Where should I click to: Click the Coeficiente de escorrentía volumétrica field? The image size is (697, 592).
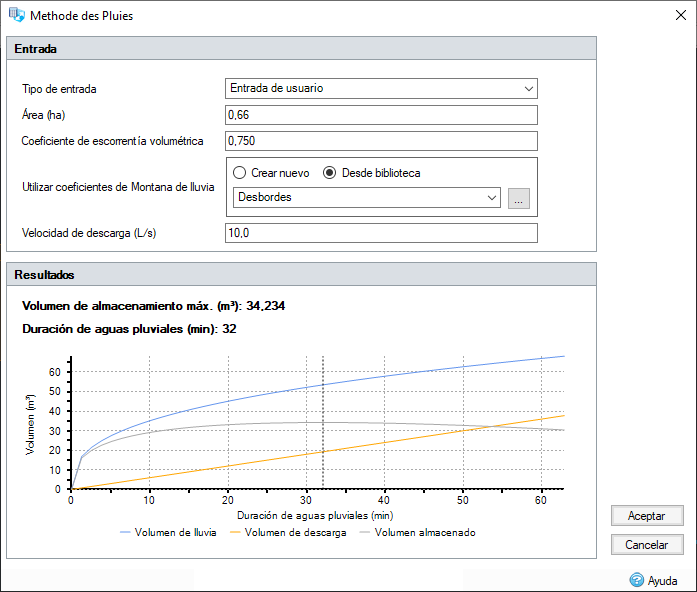point(381,141)
